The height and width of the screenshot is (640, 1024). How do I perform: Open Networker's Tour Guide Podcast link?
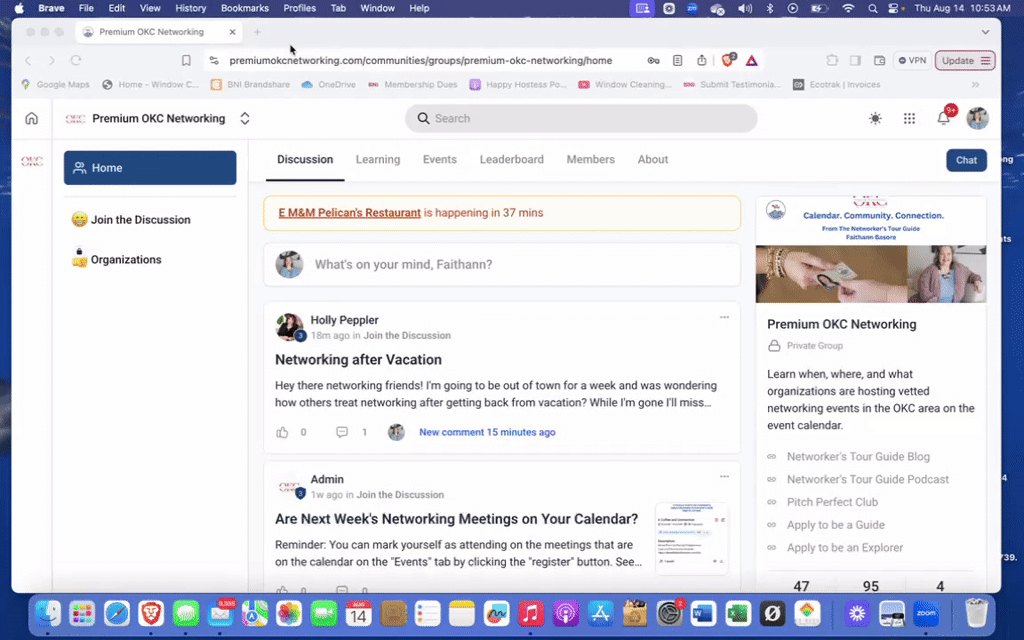pyautogui.click(x=867, y=479)
